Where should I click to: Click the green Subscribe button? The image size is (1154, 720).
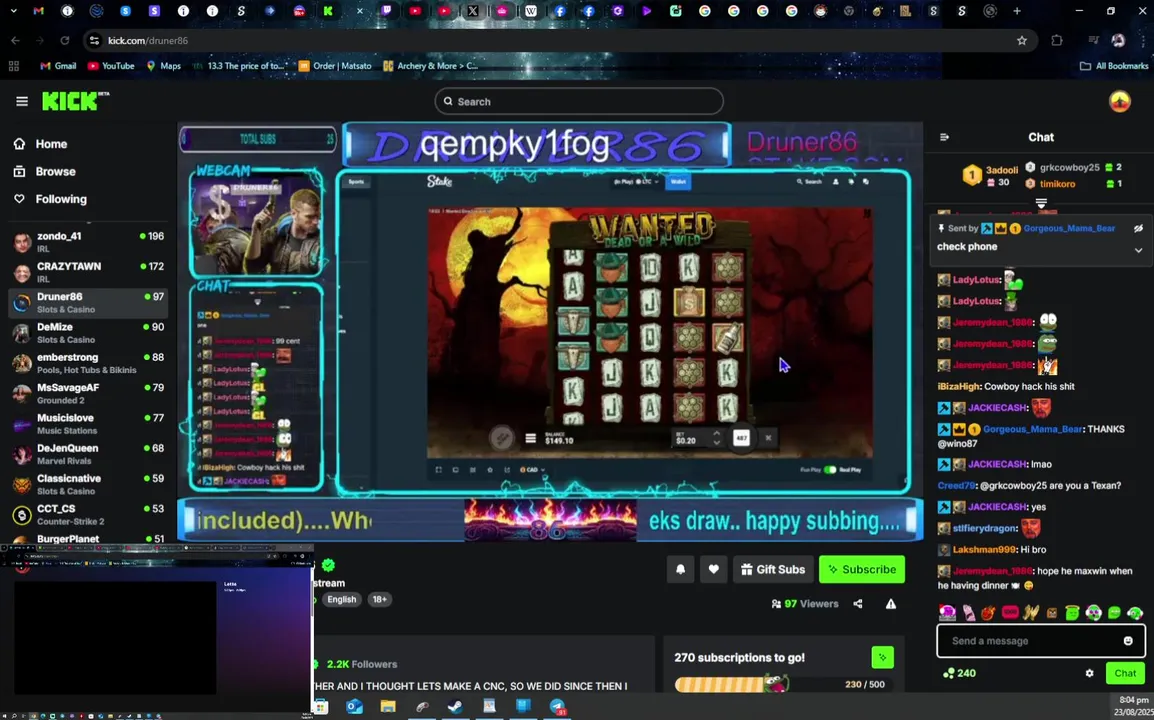coord(862,569)
